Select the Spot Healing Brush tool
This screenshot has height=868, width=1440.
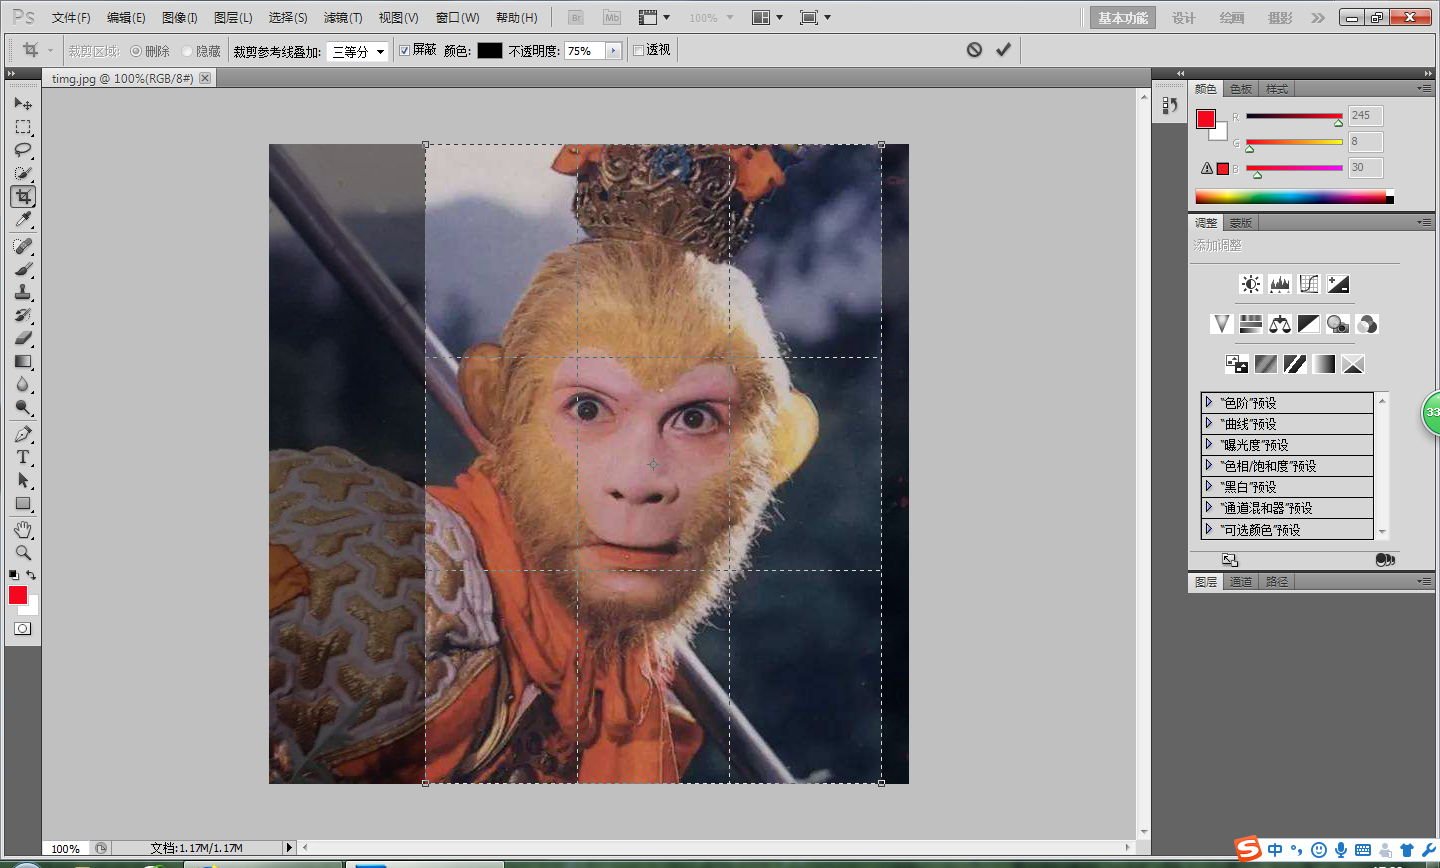pos(23,246)
